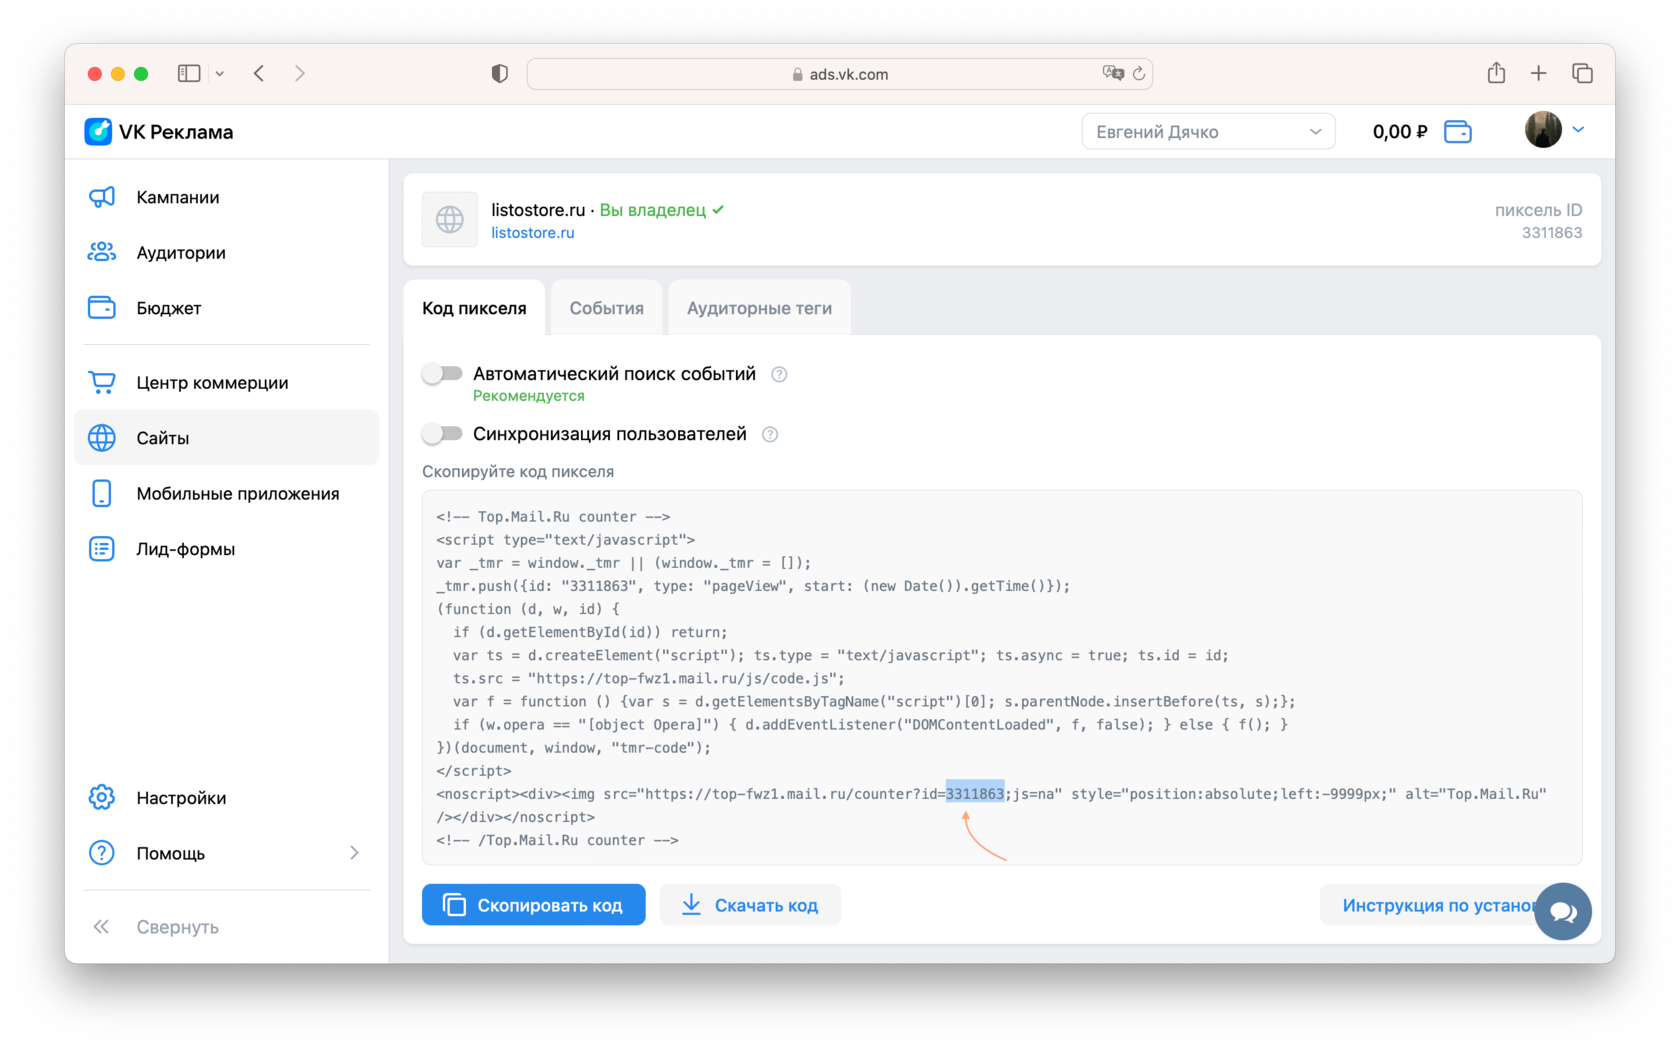Click the highlighted 3311863 in the code
Image resolution: width=1680 pixels, height=1049 pixels.
[975, 793]
